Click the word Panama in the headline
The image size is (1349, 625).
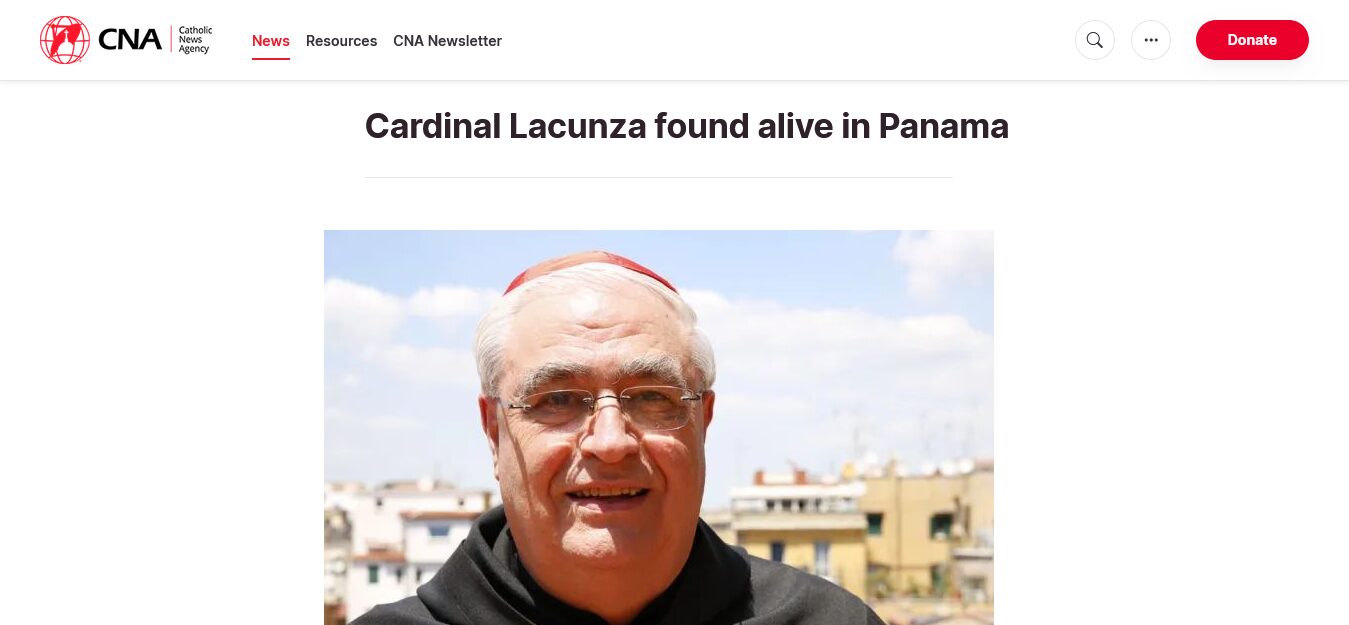(944, 126)
